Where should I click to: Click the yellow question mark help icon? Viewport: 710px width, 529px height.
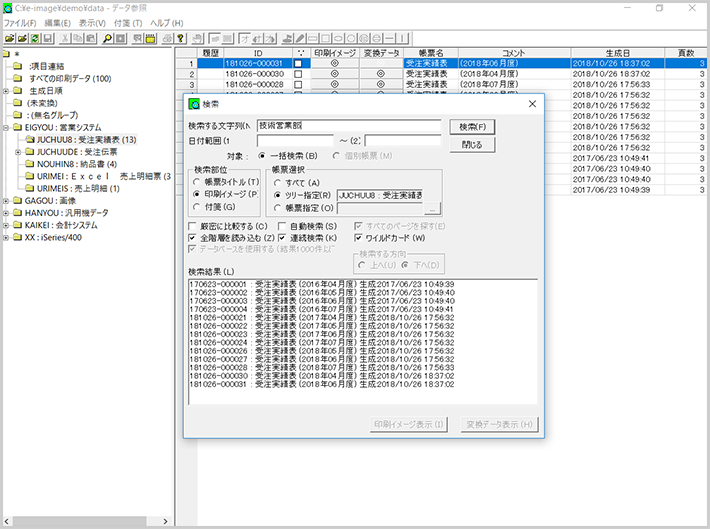point(181,38)
